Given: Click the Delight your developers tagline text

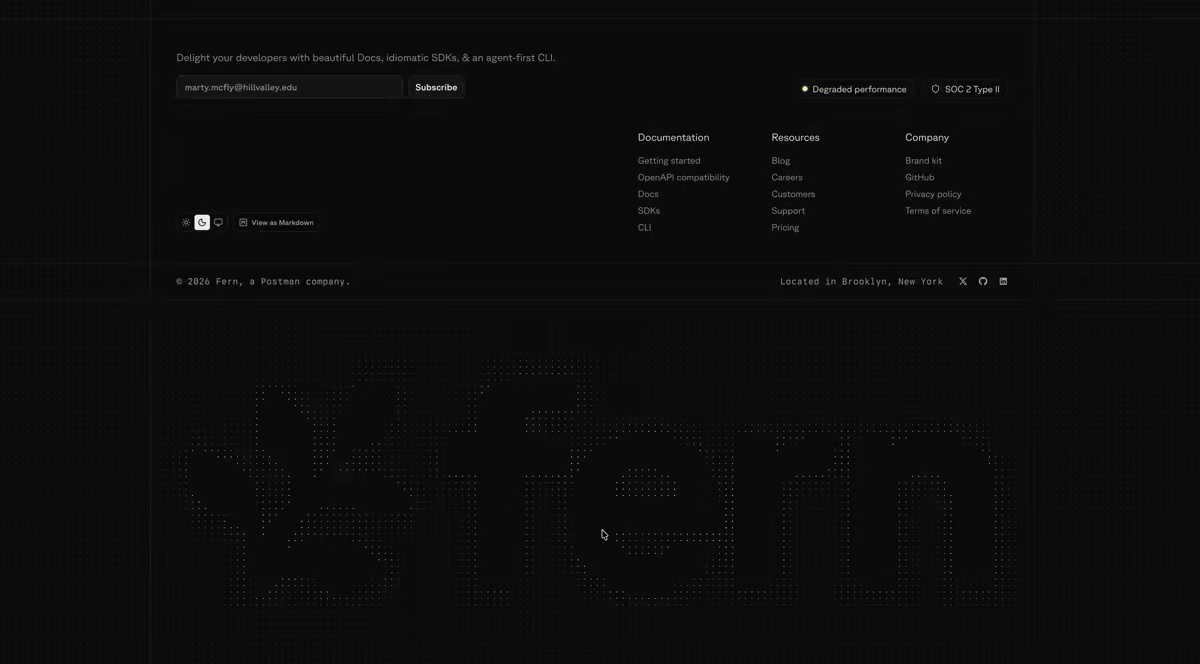Looking at the screenshot, I should (366, 58).
